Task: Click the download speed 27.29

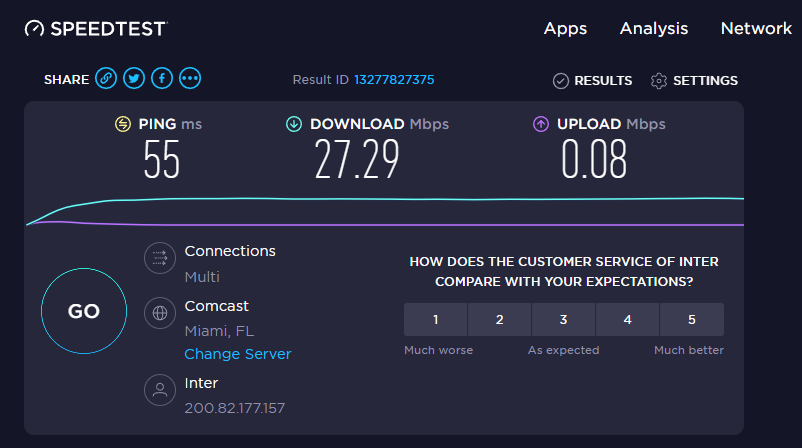Action: [357, 160]
